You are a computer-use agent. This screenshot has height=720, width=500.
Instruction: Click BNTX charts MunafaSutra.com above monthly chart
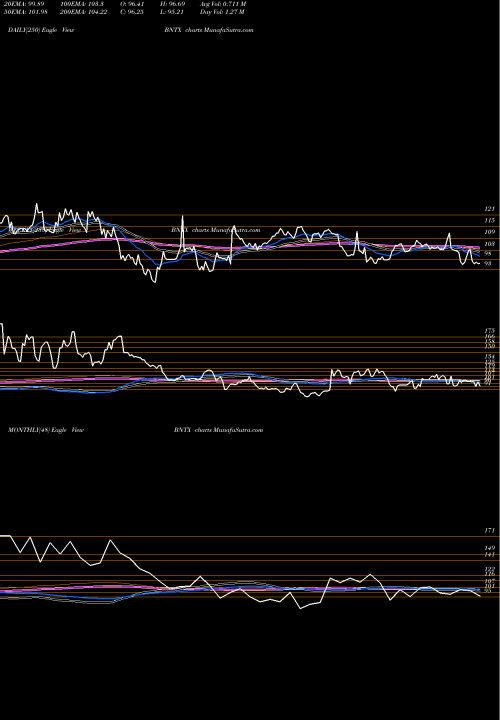[219, 430]
